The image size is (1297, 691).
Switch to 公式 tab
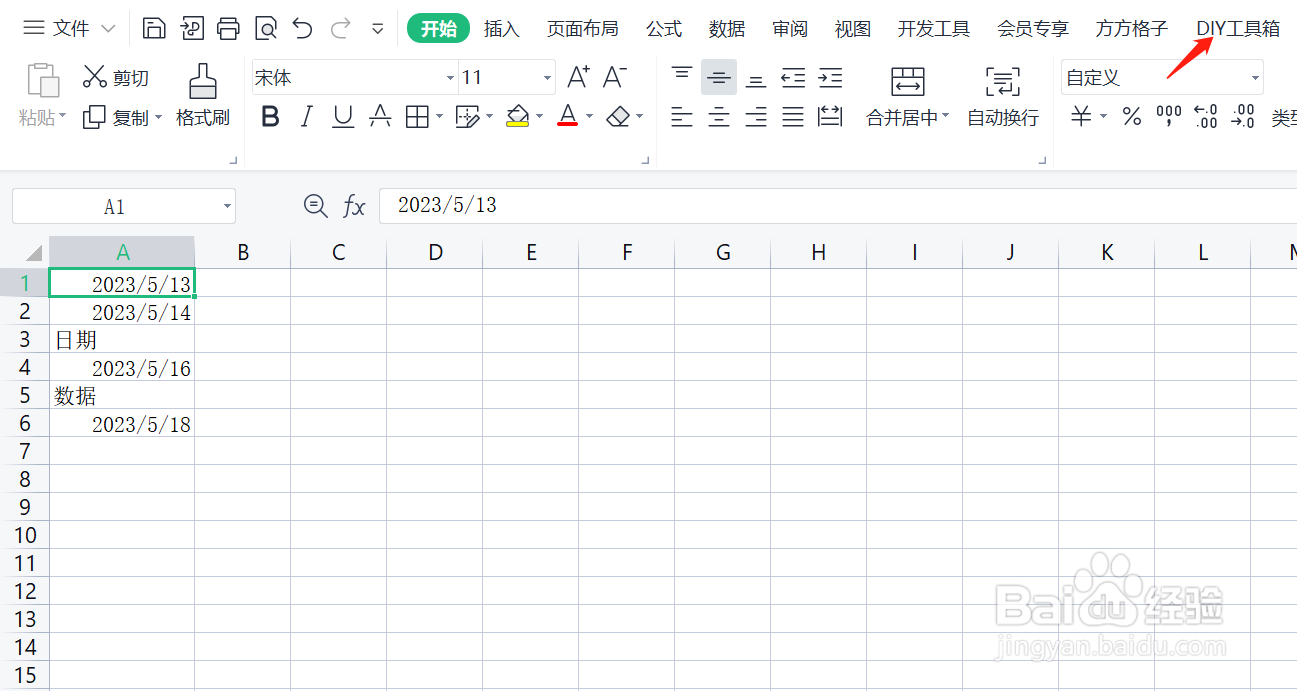pos(664,29)
